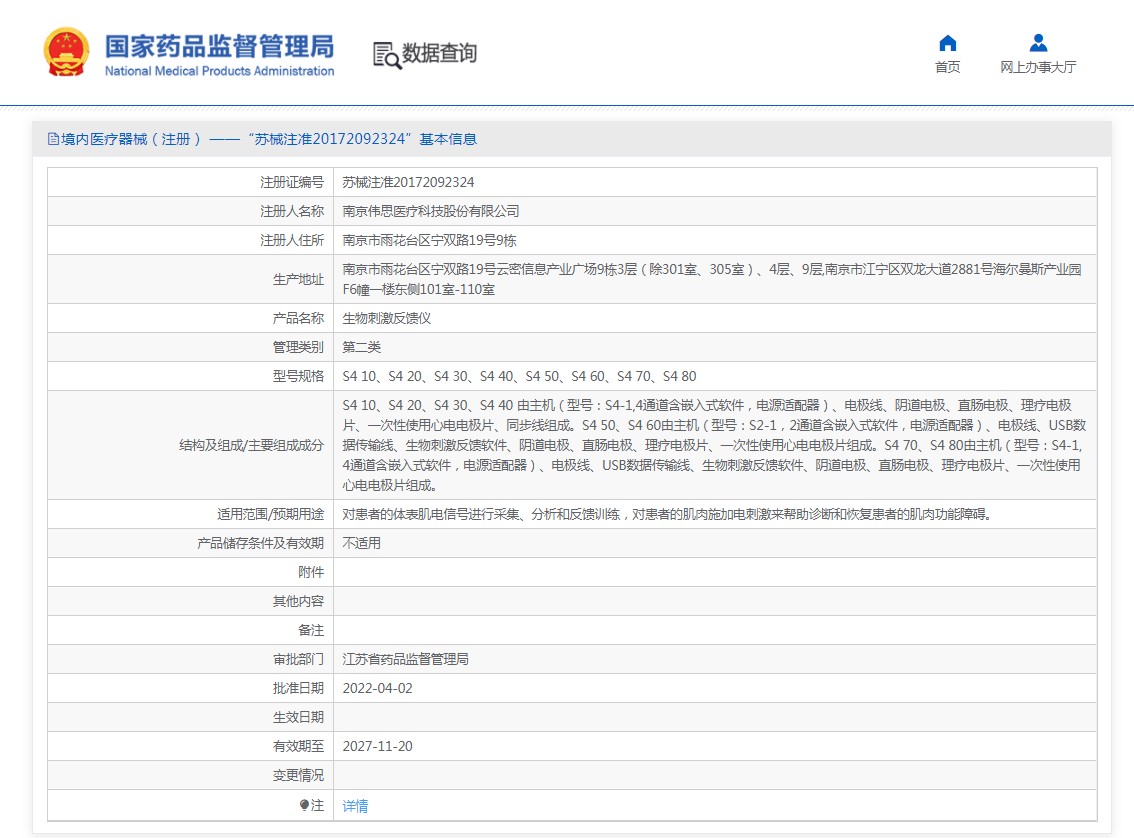
Task: Click the 数据查询 heading text
Action: click(439, 53)
